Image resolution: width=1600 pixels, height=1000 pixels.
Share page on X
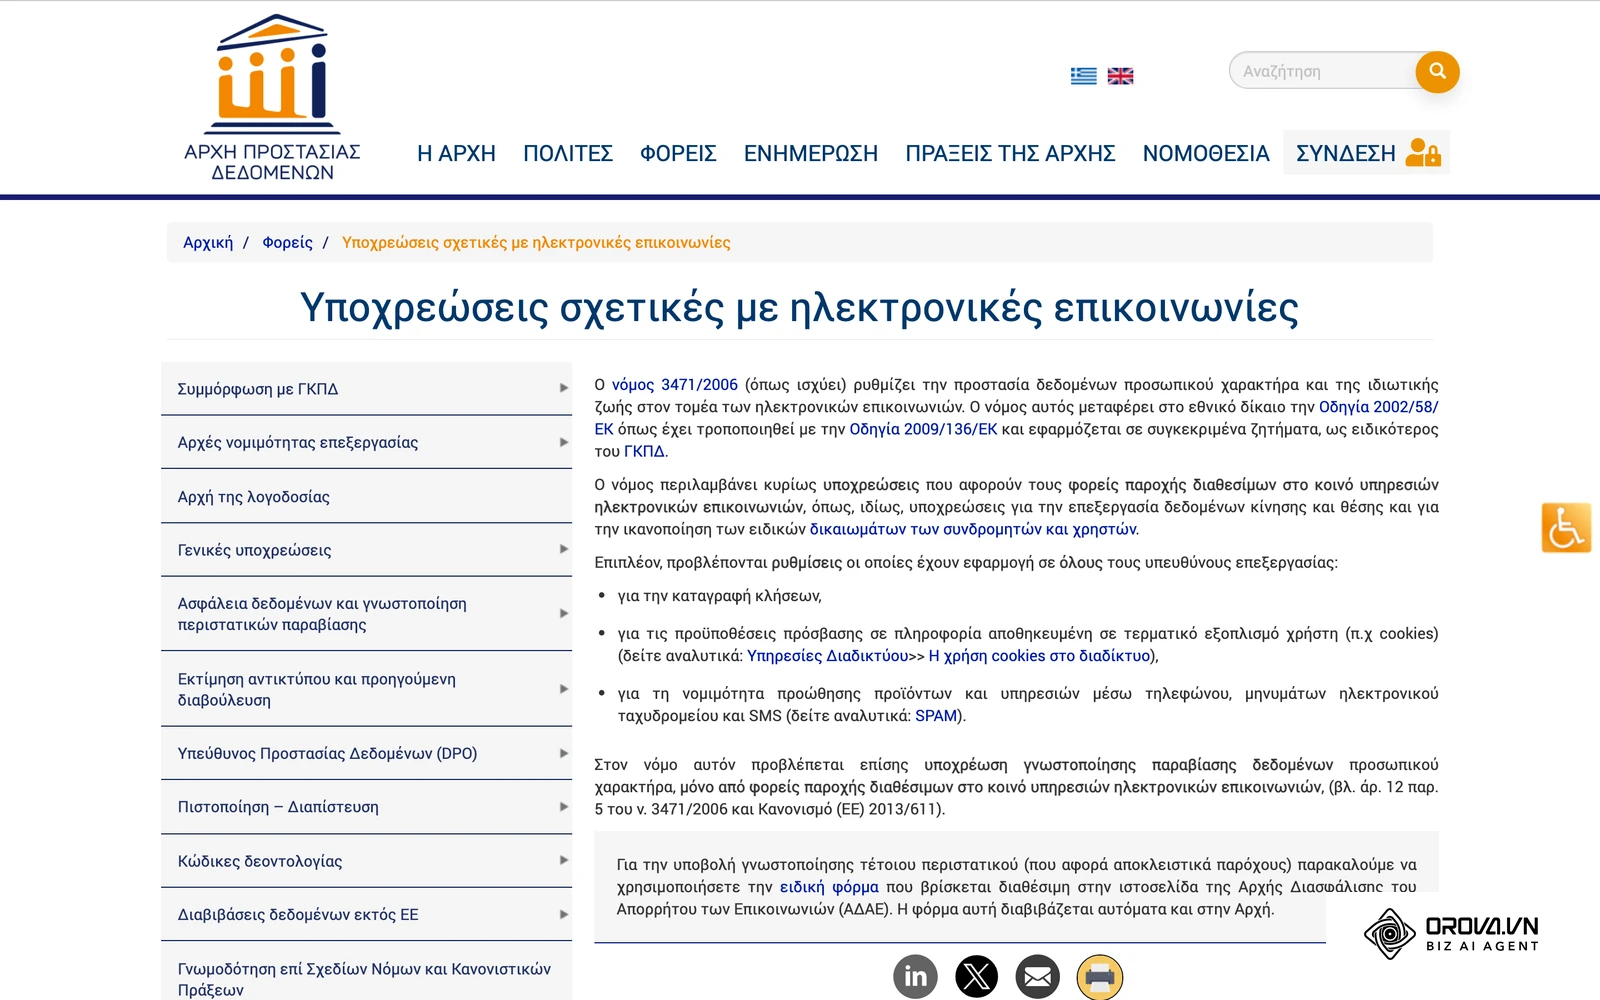pos(976,976)
